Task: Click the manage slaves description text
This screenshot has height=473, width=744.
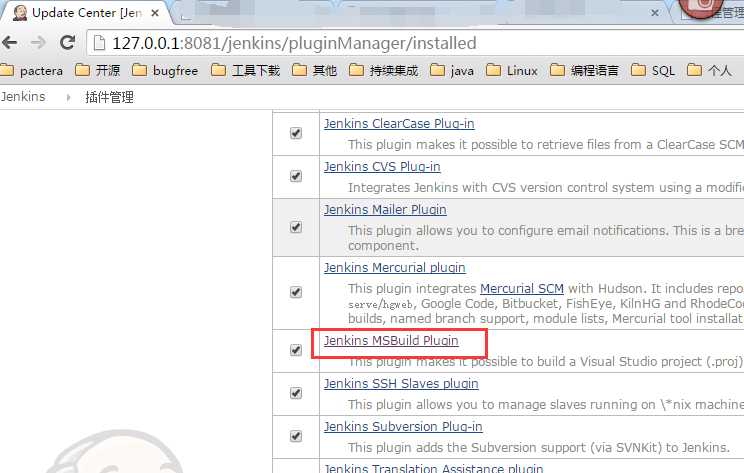Action: click(546, 405)
